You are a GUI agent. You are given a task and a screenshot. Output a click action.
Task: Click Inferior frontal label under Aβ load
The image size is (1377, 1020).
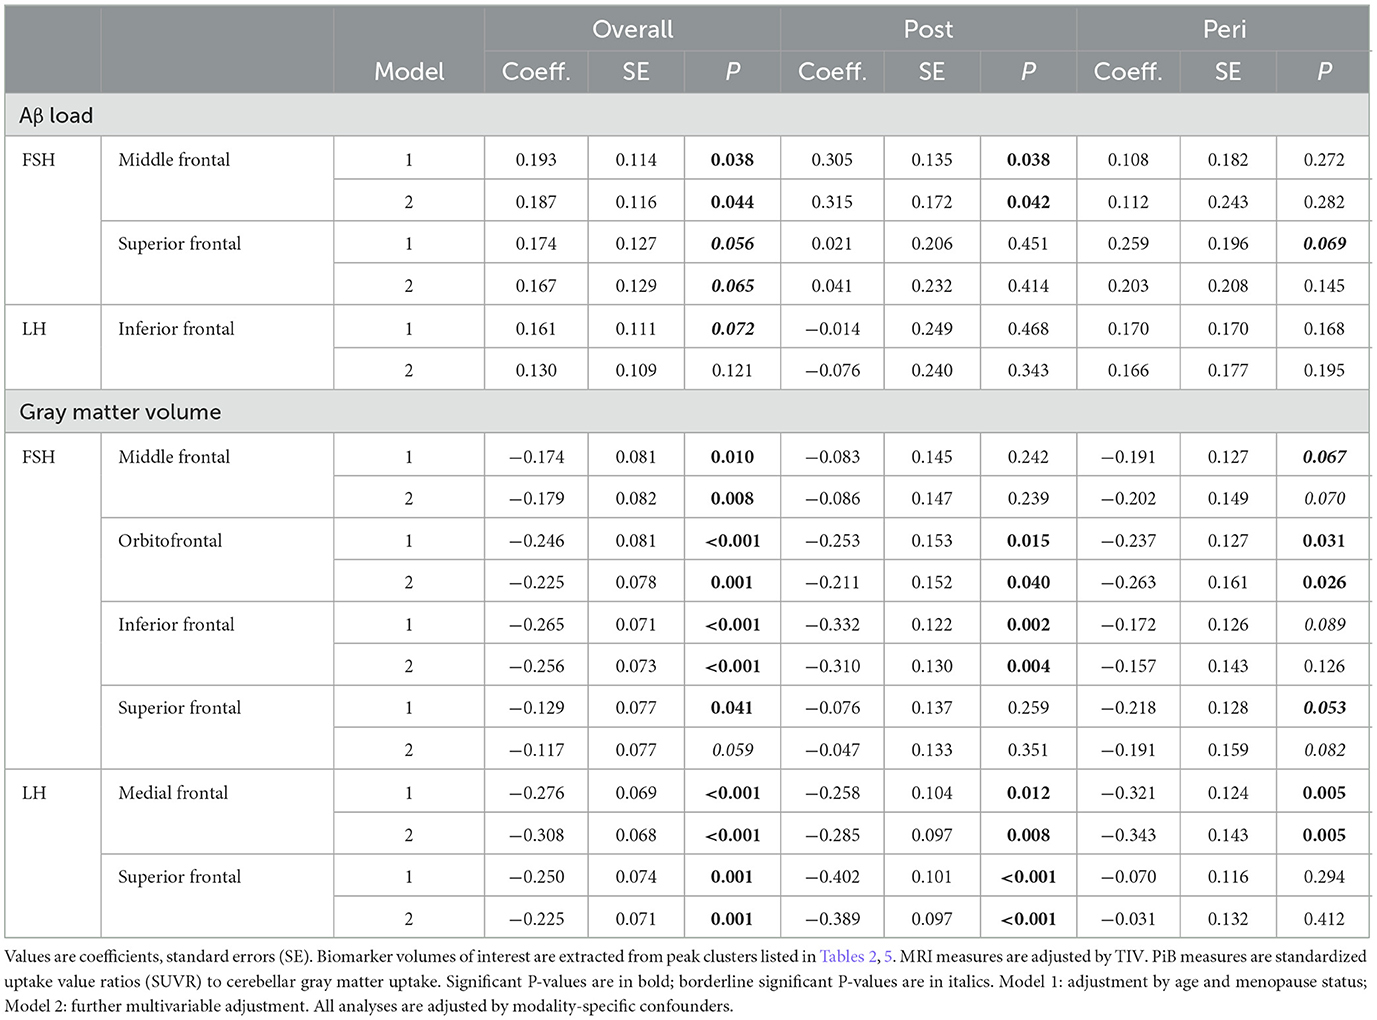pyautogui.click(x=176, y=329)
